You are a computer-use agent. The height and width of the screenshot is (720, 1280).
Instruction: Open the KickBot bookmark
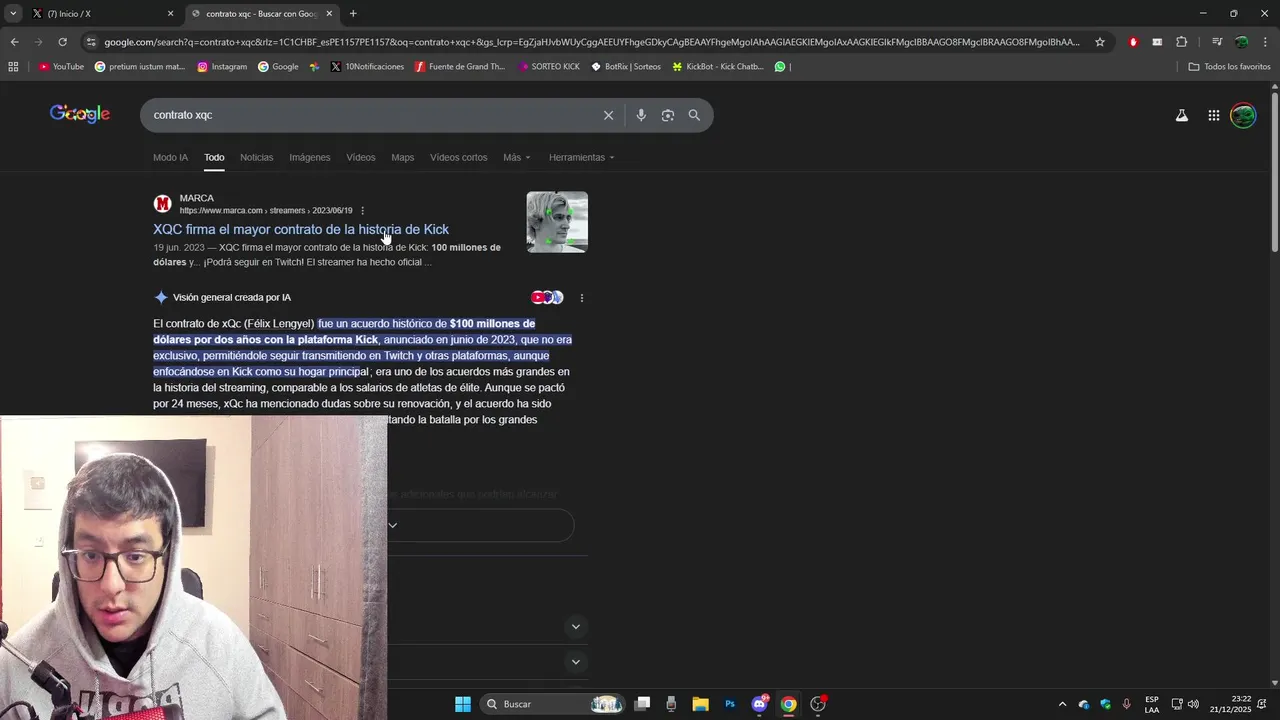(x=718, y=67)
